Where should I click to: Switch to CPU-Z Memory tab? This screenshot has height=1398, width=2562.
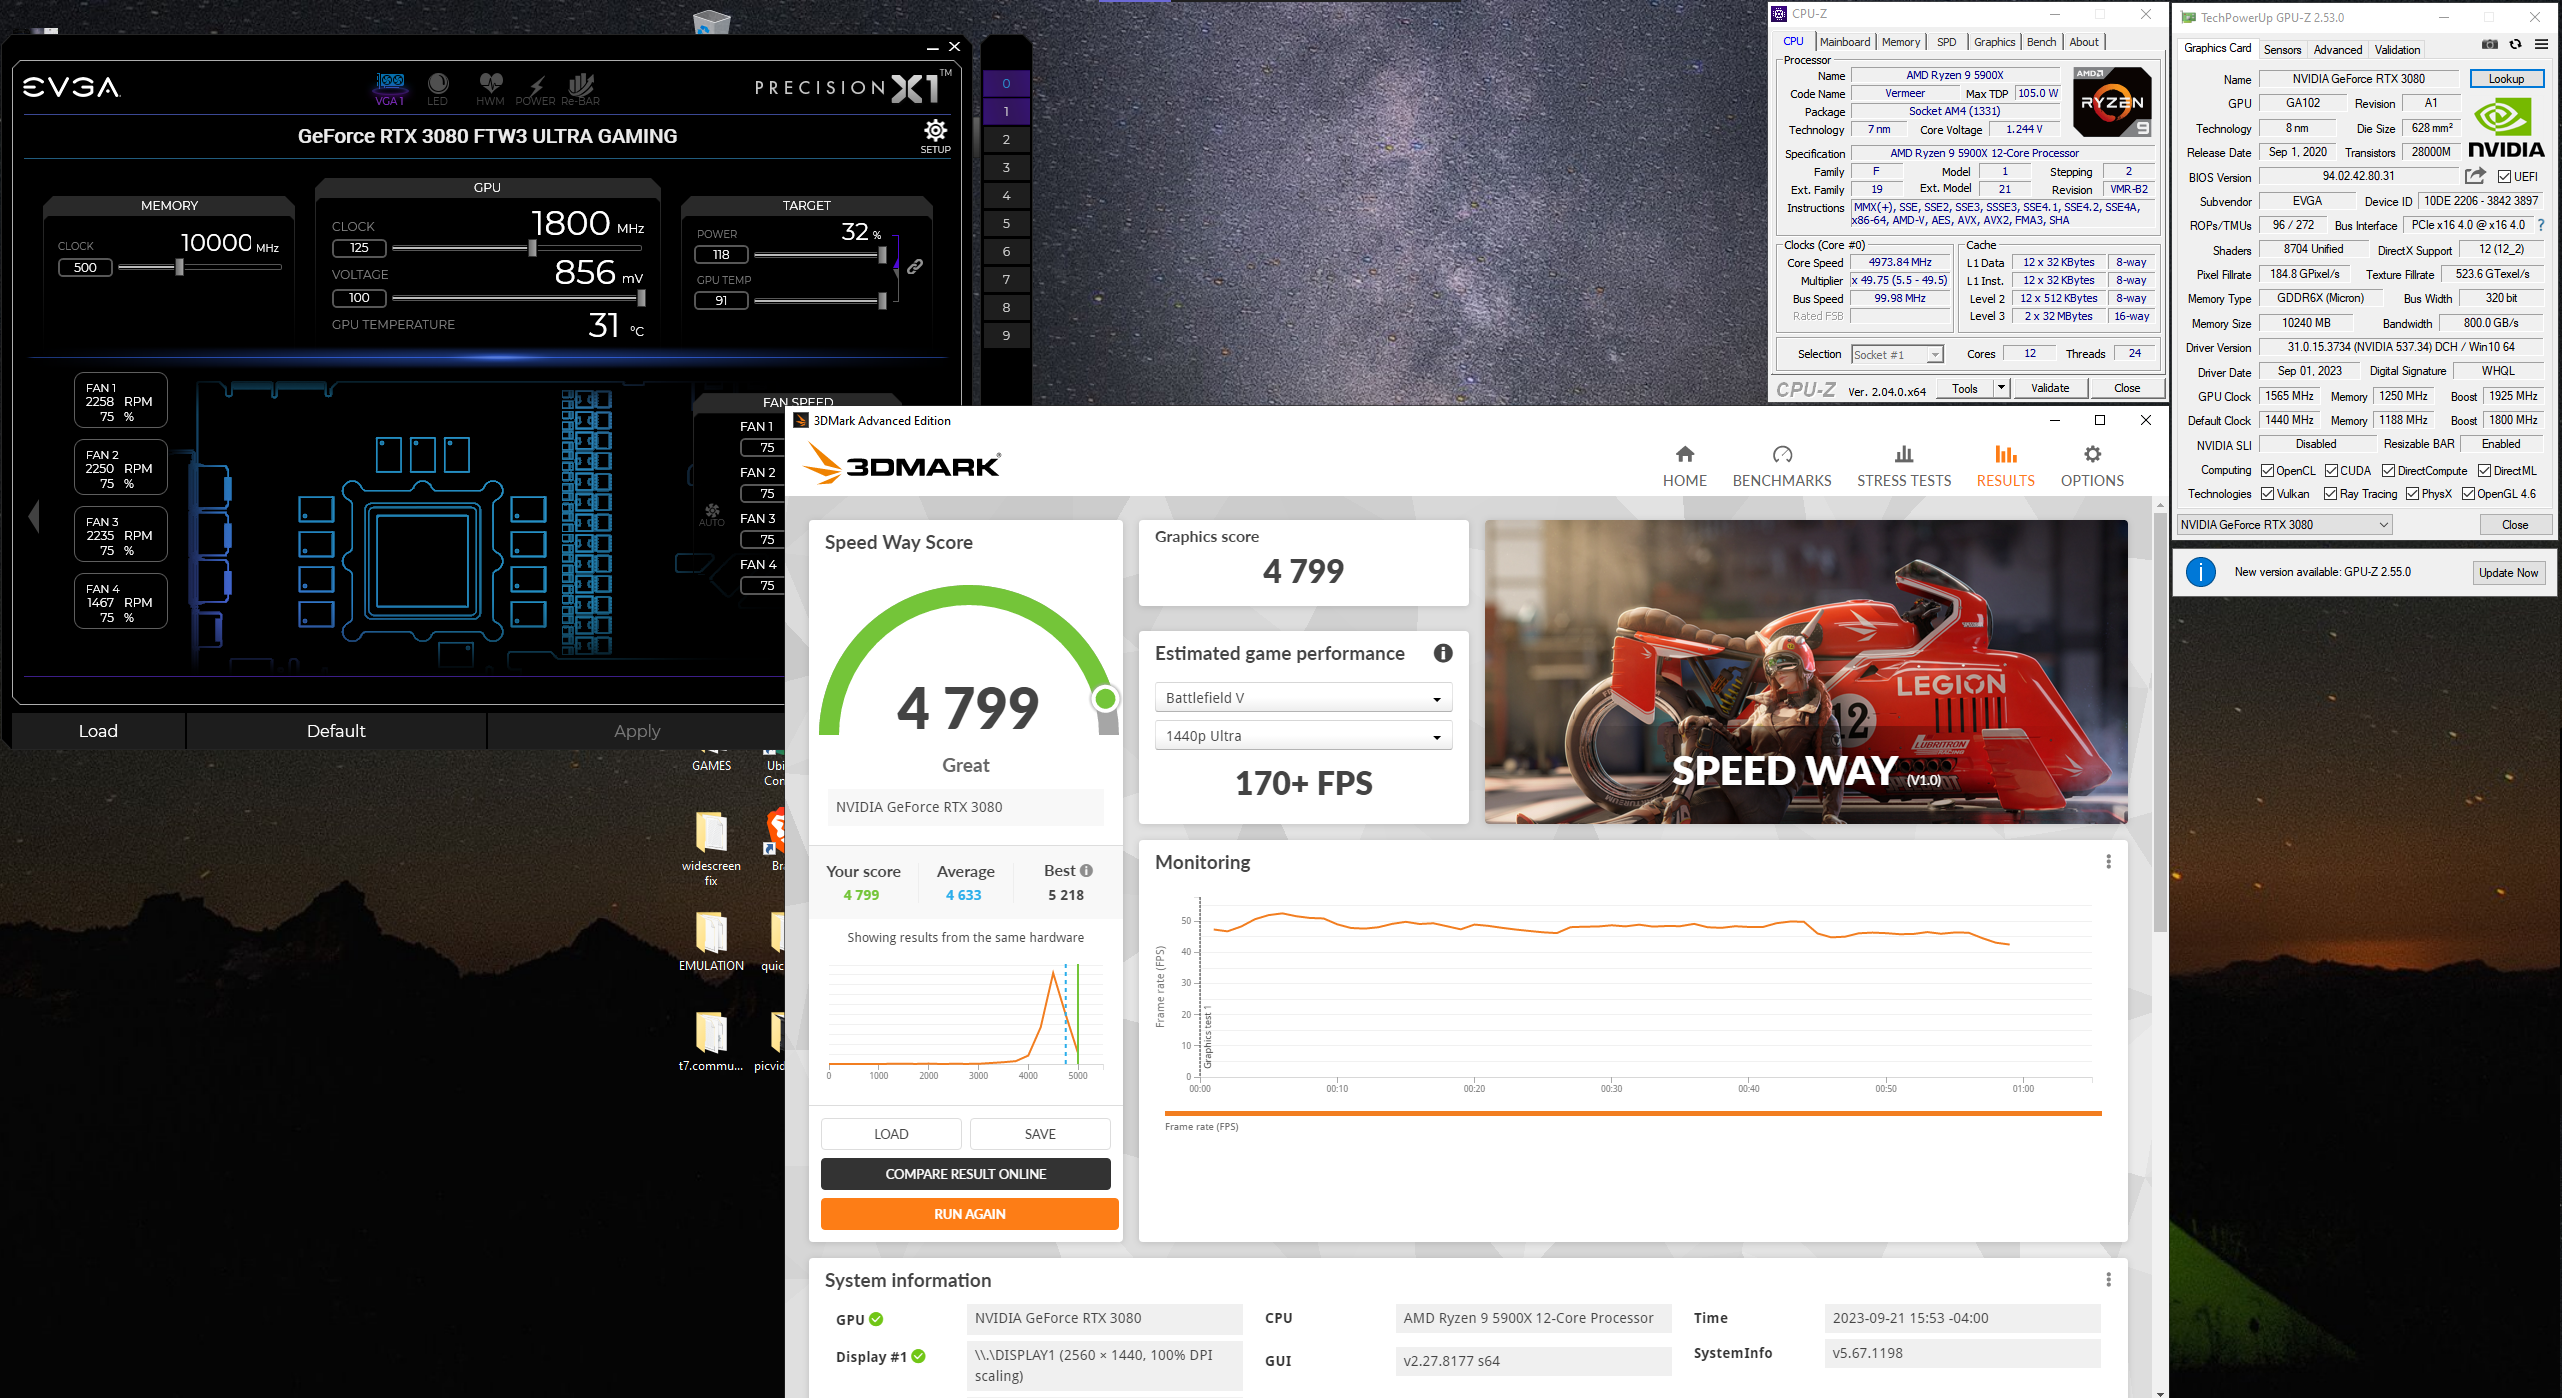pos(1901,42)
